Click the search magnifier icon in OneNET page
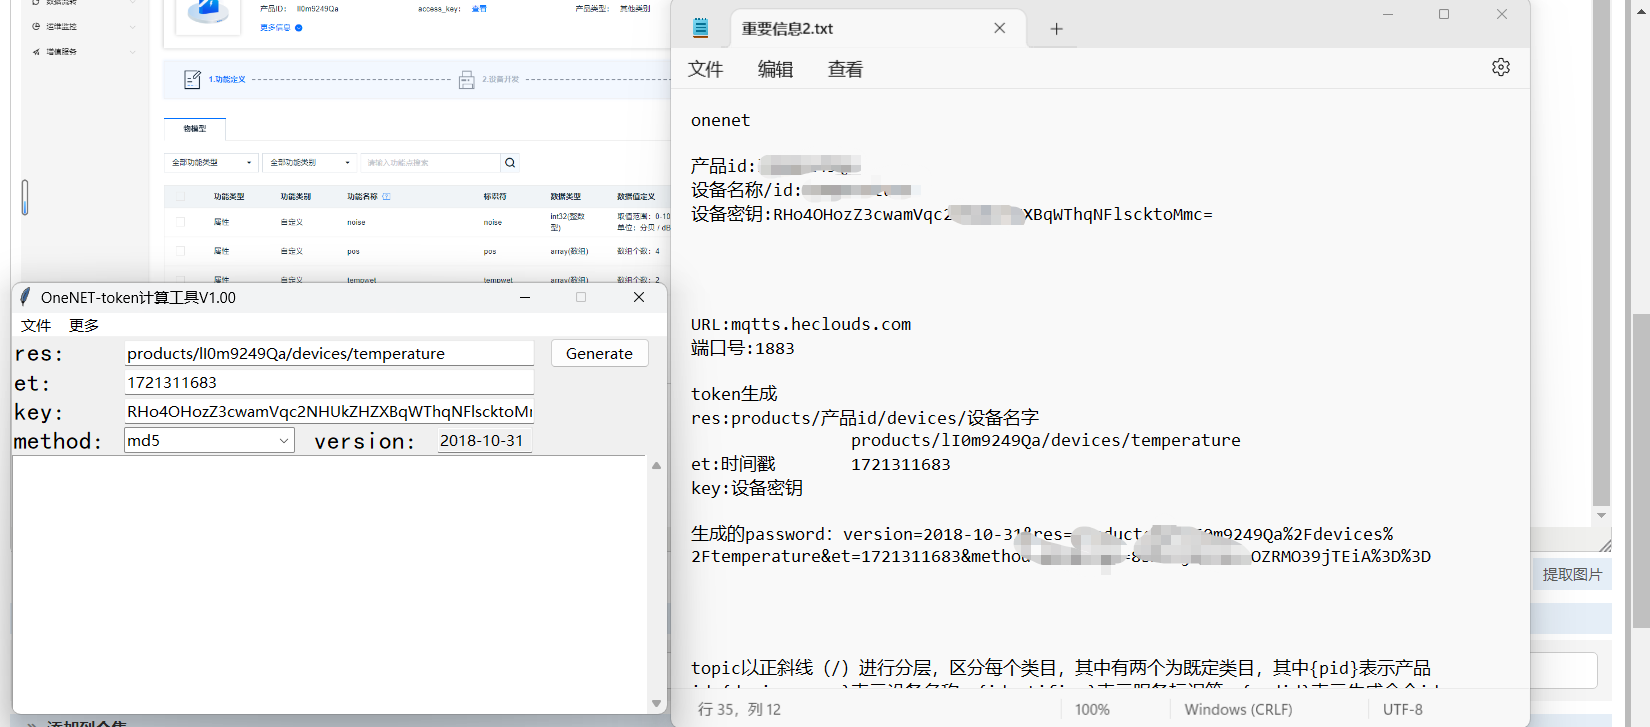The height and width of the screenshot is (727, 1650). (510, 162)
